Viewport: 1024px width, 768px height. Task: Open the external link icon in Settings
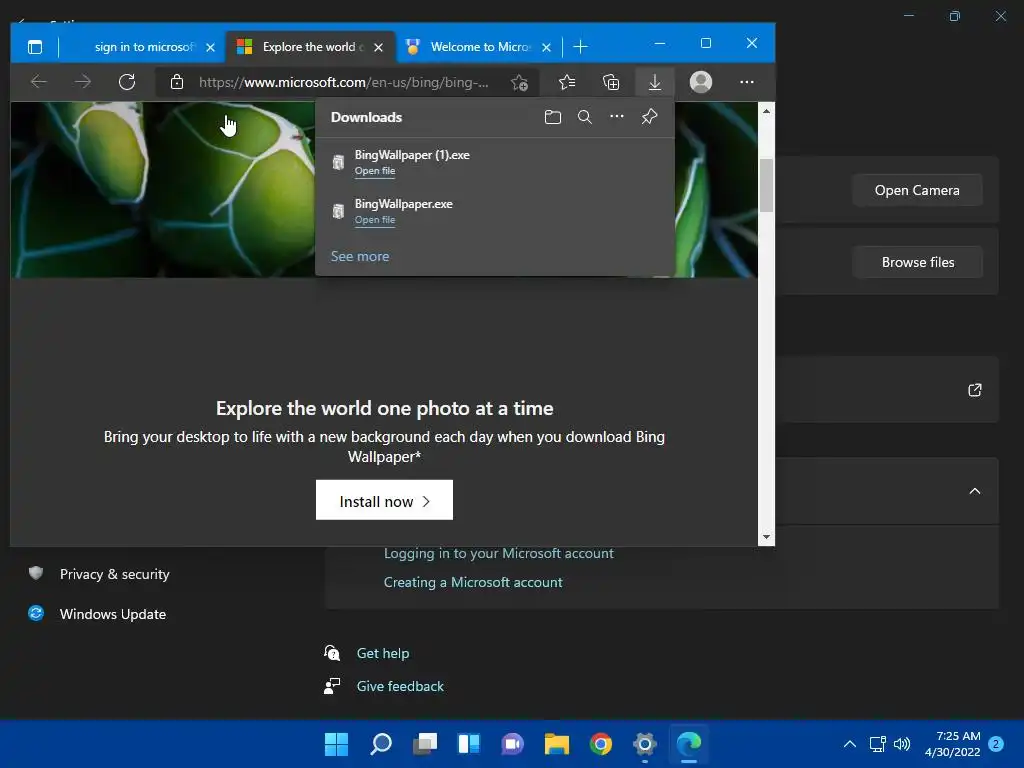coord(974,390)
